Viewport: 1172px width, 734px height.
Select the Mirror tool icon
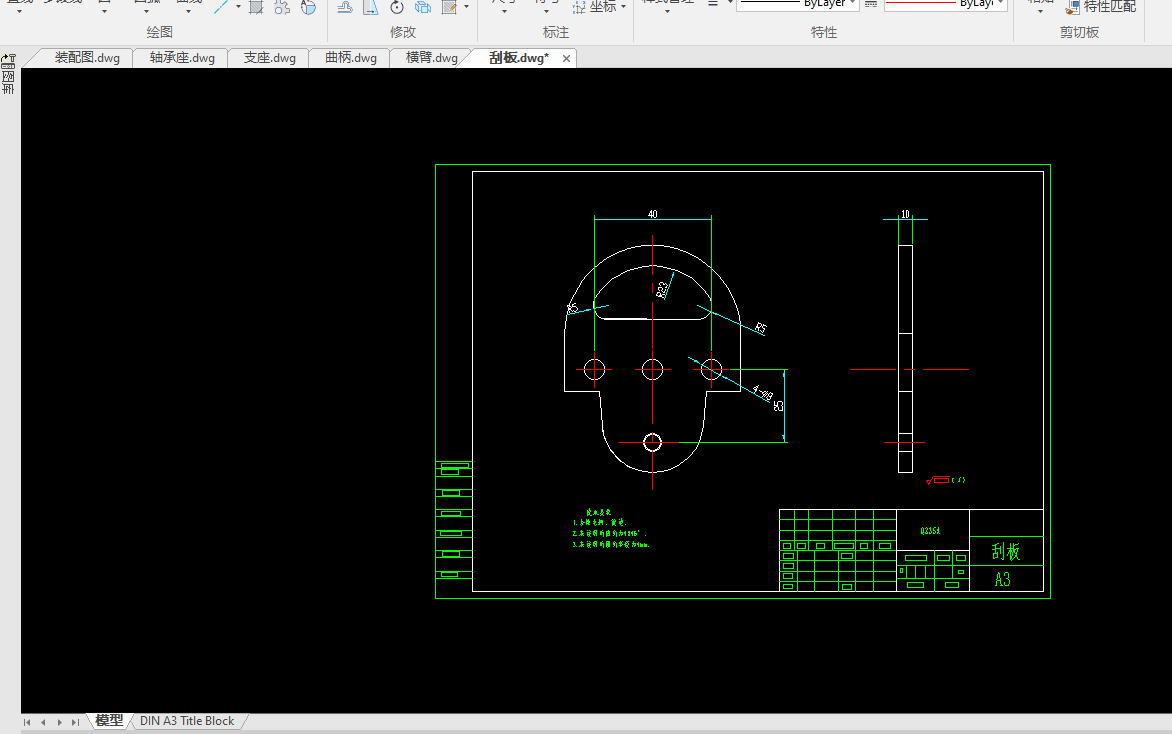[370, 7]
